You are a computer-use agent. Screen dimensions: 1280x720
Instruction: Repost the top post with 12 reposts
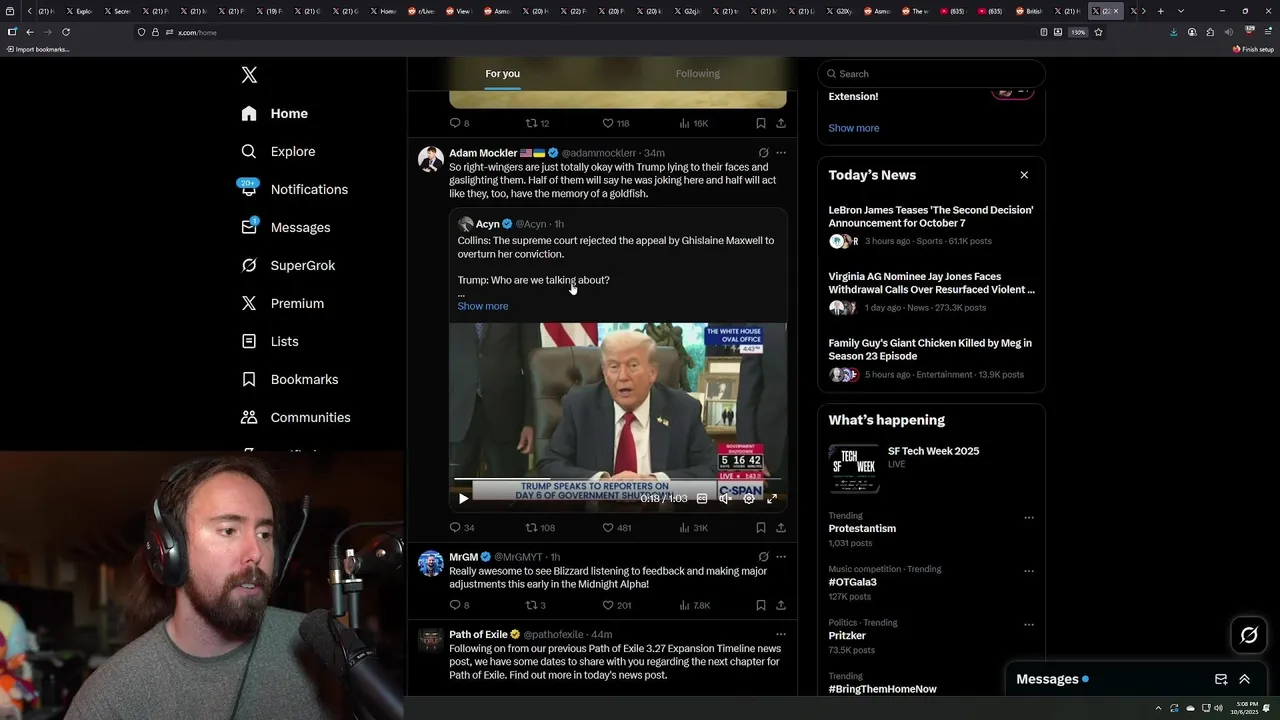coord(538,124)
